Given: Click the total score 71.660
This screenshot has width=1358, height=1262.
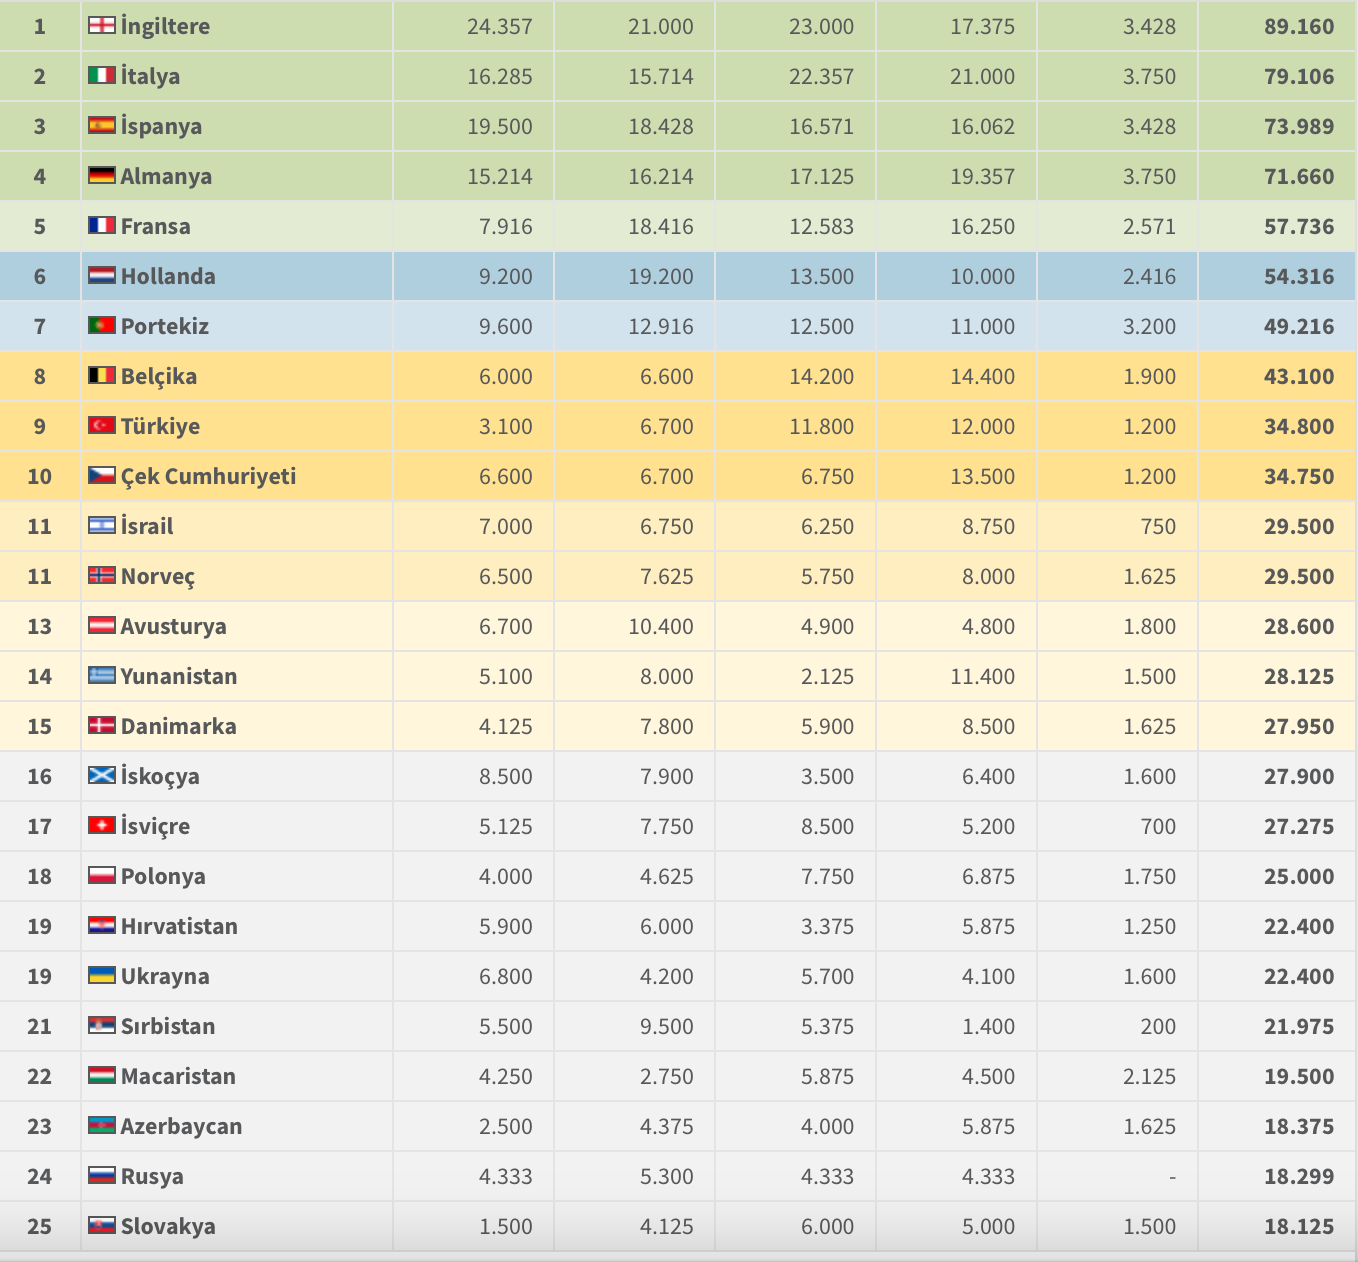Looking at the screenshot, I should 1299,176.
